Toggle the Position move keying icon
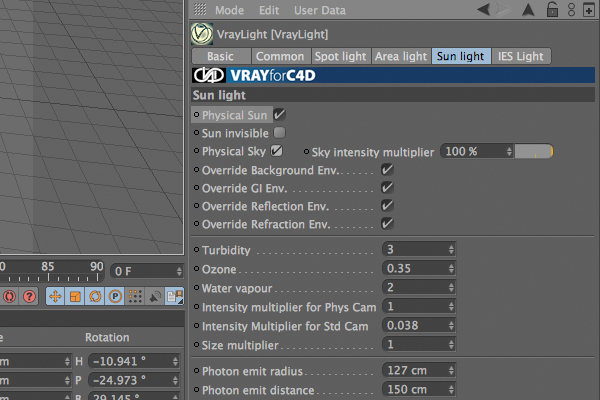Screen dimensions: 600x400 (55, 296)
